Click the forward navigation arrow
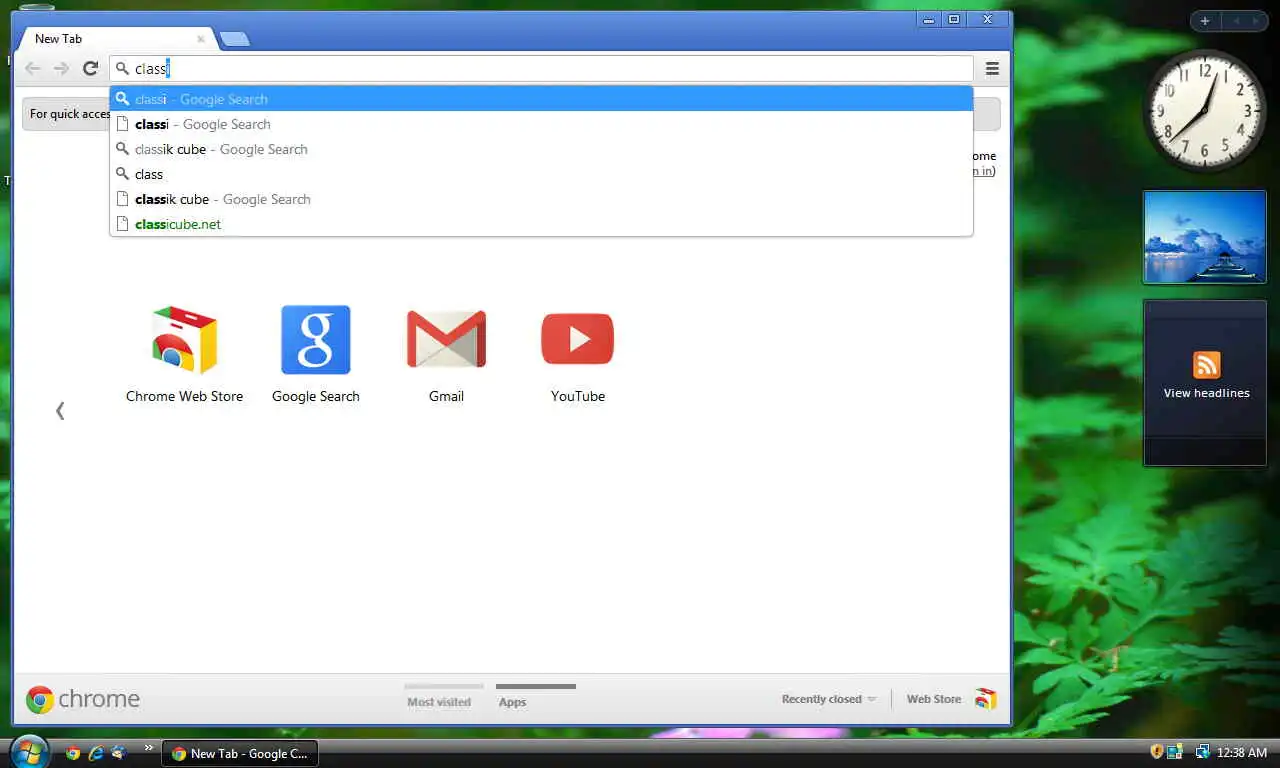Viewport: 1280px width, 768px height. 62,68
